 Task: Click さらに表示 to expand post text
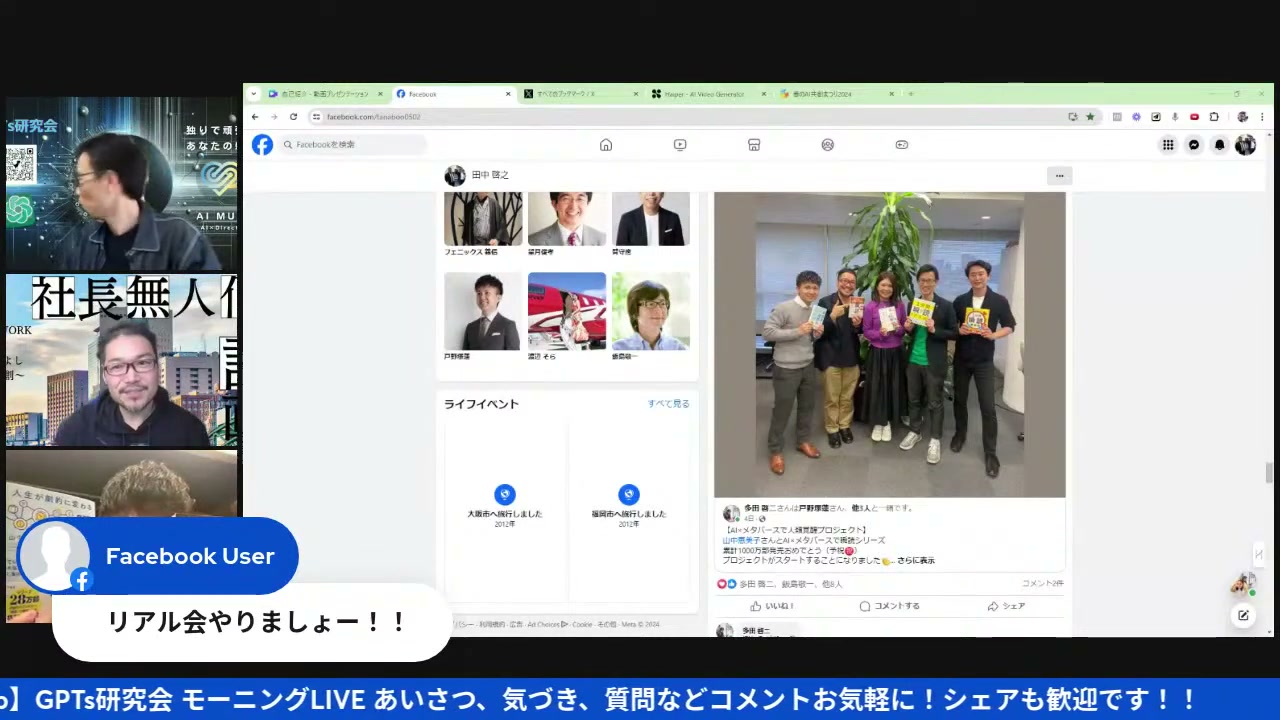click(x=916, y=561)
